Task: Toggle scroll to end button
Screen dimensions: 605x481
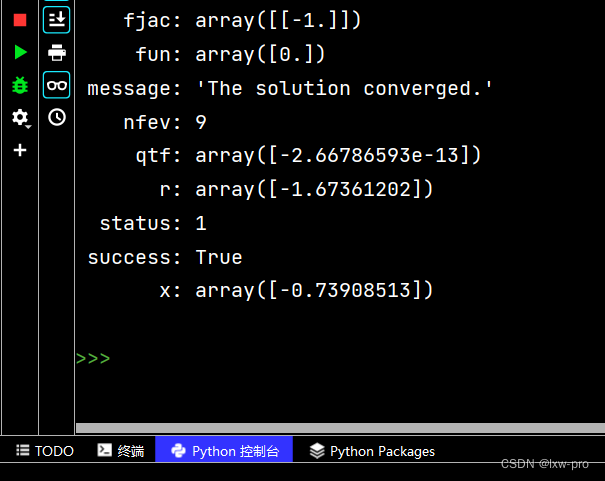Action: [57, 20]
